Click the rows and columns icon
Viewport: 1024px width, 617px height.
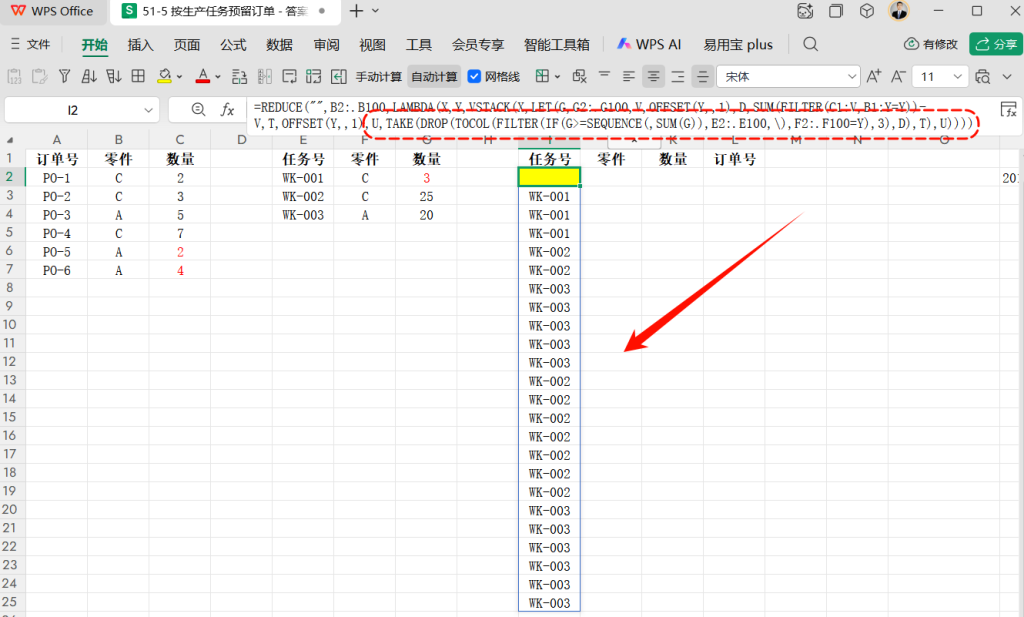coord(240,76)
